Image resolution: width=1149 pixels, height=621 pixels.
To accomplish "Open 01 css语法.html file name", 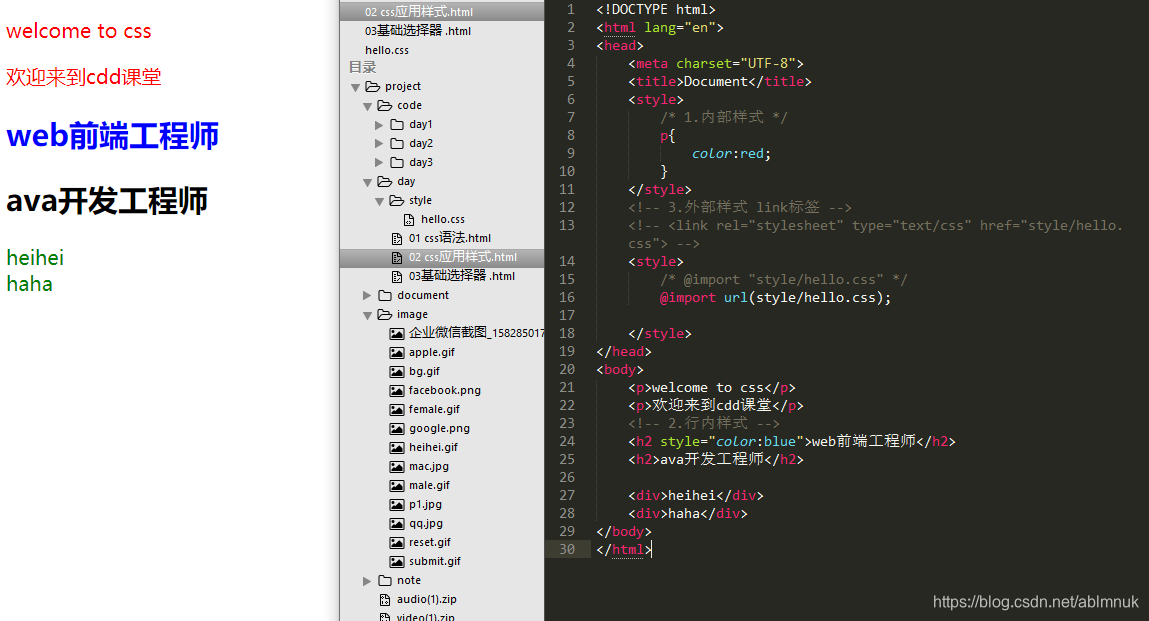I will click(x=450, y=238).
